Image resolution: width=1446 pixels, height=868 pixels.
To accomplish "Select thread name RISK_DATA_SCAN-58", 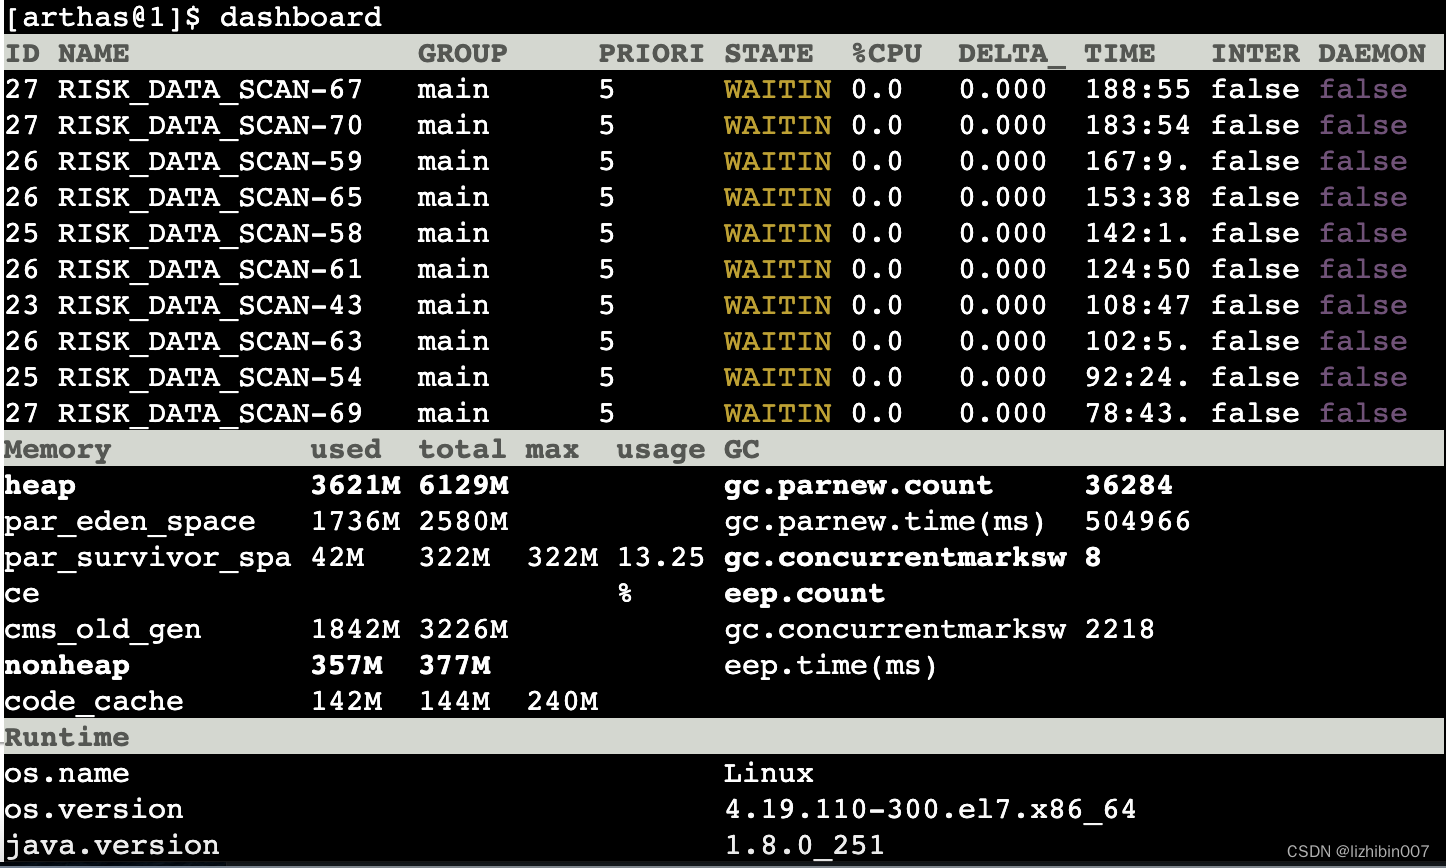I will pyautogui.click(x=210, y=233).
